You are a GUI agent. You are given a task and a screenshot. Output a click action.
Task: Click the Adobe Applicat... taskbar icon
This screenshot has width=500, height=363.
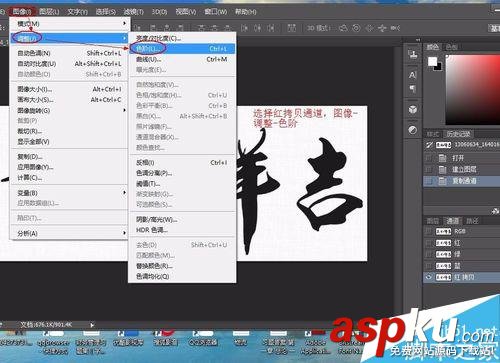click(x=315, y=341)
